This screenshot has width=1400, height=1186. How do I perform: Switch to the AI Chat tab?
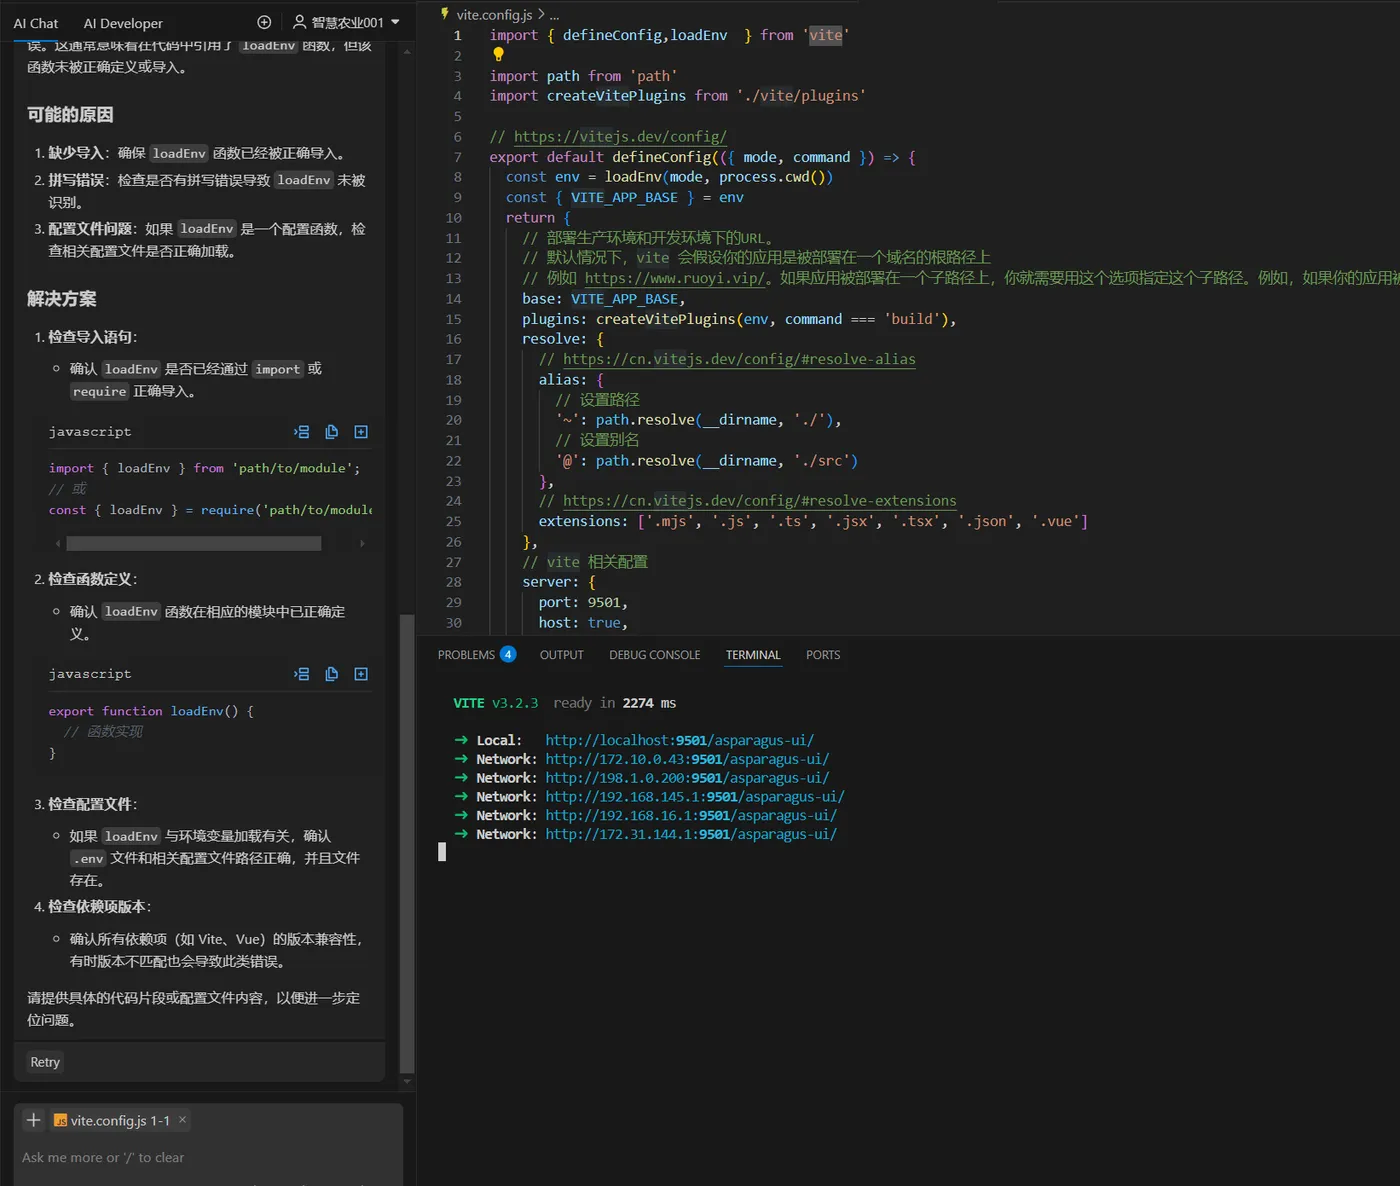pyautogui.click(x=36, y=23)
